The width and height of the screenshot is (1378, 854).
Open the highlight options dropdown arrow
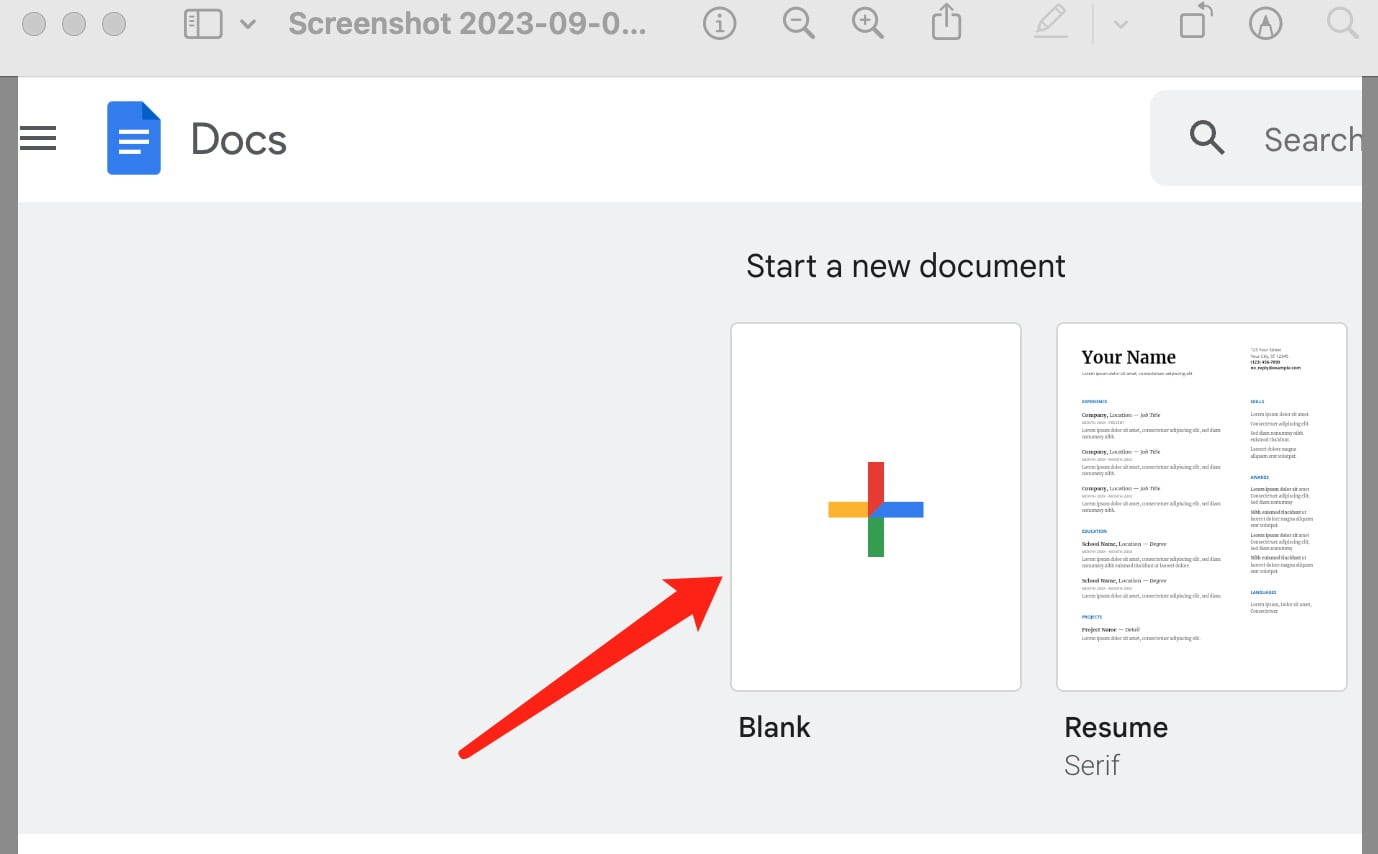tap(1121, 25)
